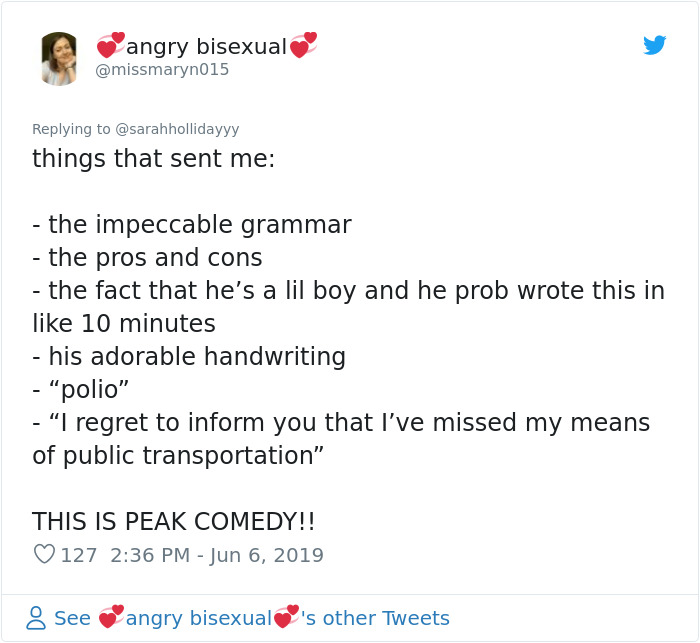Click the quoted "polio" line
700x643 pixels.
tap(84, 390)
